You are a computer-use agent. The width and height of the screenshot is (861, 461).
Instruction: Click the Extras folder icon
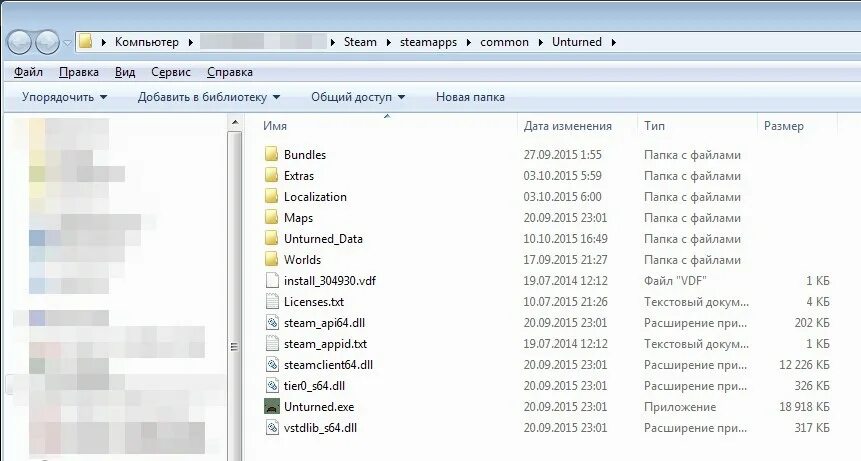(x=271, y=175)
